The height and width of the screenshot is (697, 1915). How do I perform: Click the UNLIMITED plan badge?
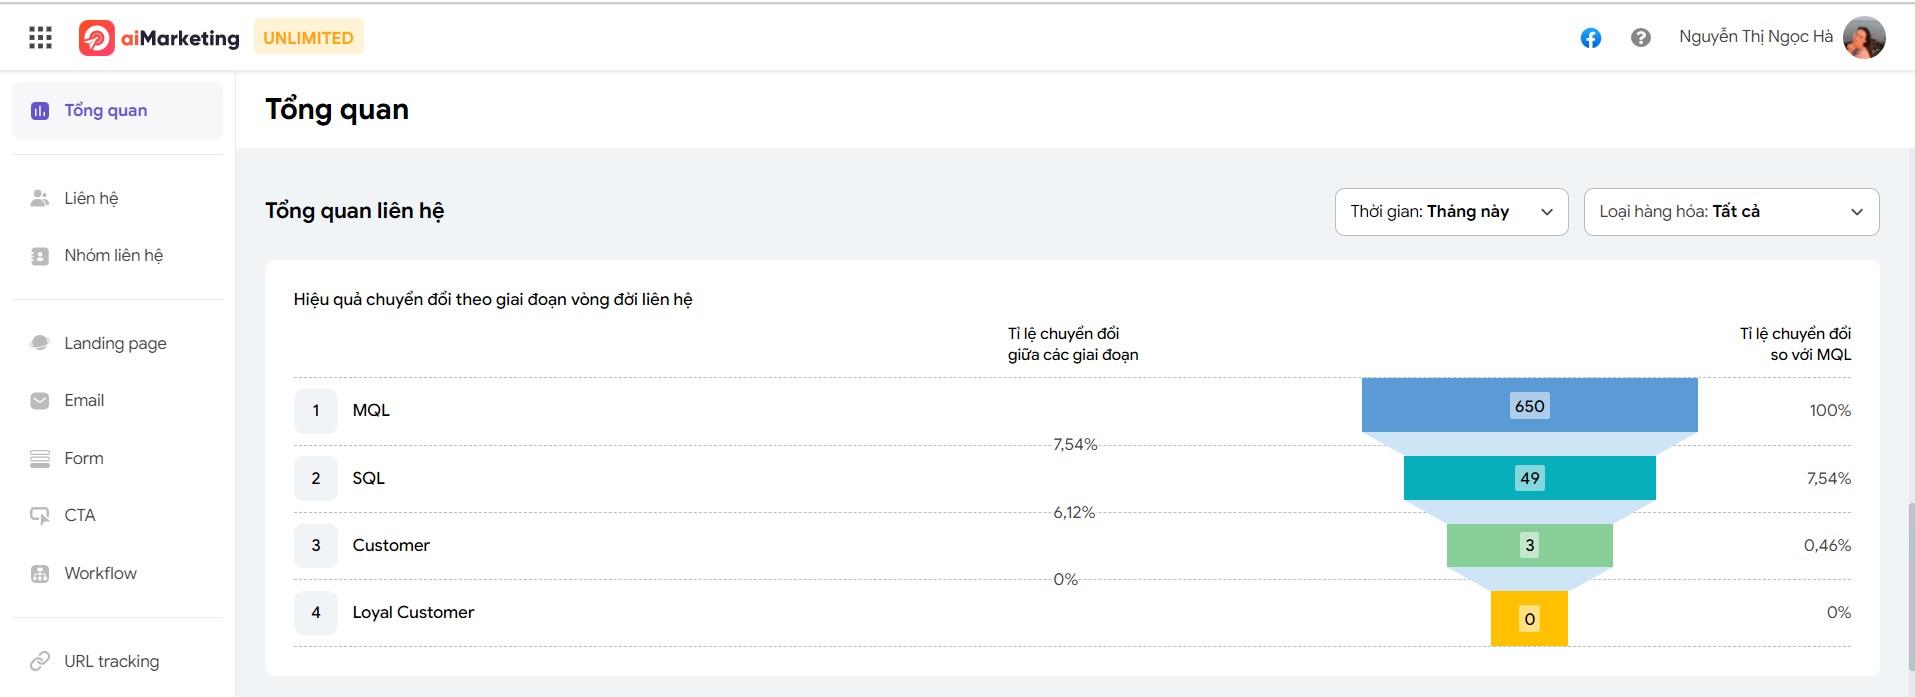click(x=308, y=37)
